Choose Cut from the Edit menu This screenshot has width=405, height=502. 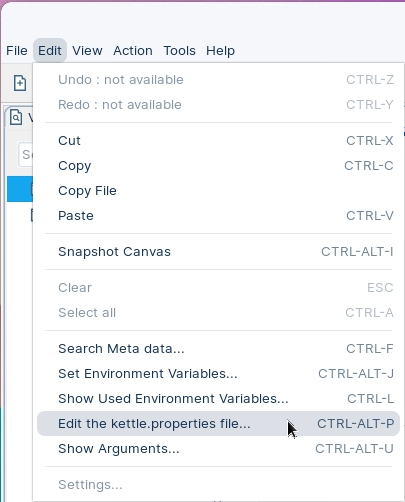coord(218,141)
